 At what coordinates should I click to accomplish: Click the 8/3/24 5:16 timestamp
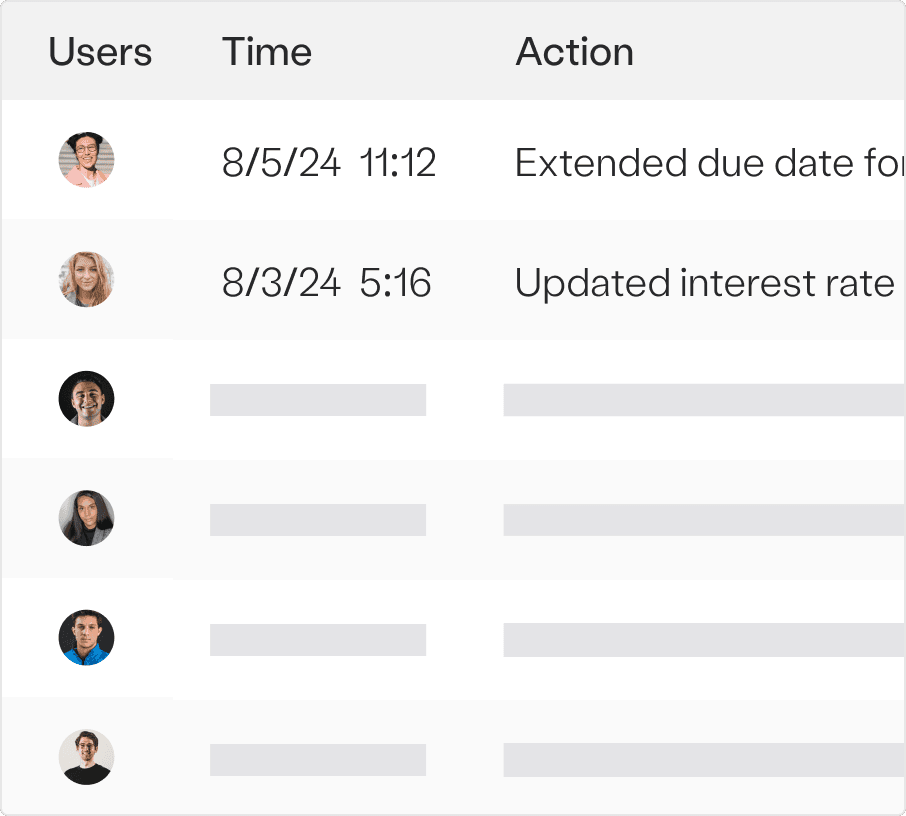(326, 283)
